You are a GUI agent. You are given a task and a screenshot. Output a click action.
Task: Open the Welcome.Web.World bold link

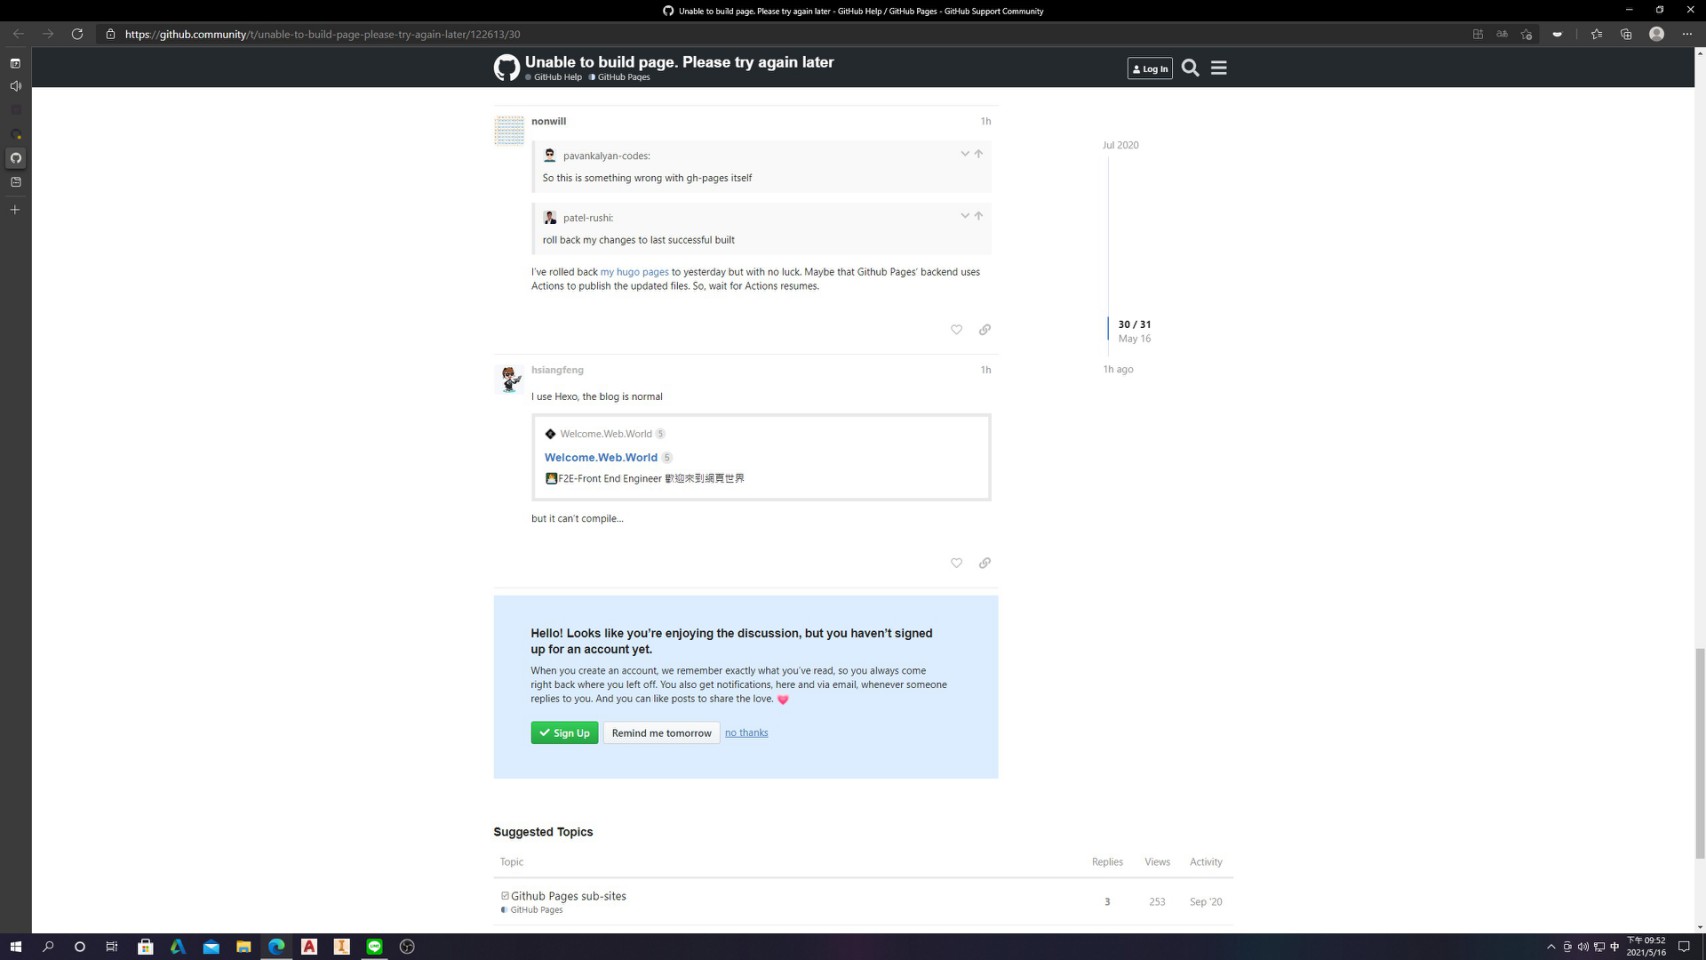click(x=601, y=458)
